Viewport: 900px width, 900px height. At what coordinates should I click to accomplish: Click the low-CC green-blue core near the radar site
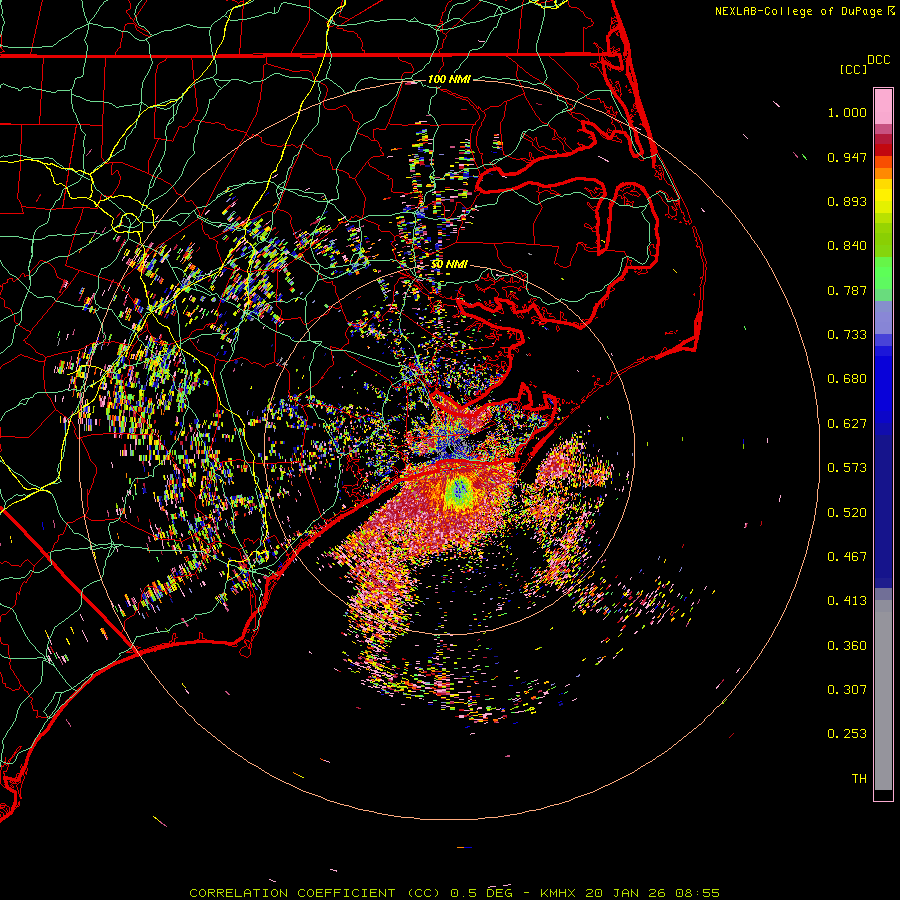pos(459,491)
